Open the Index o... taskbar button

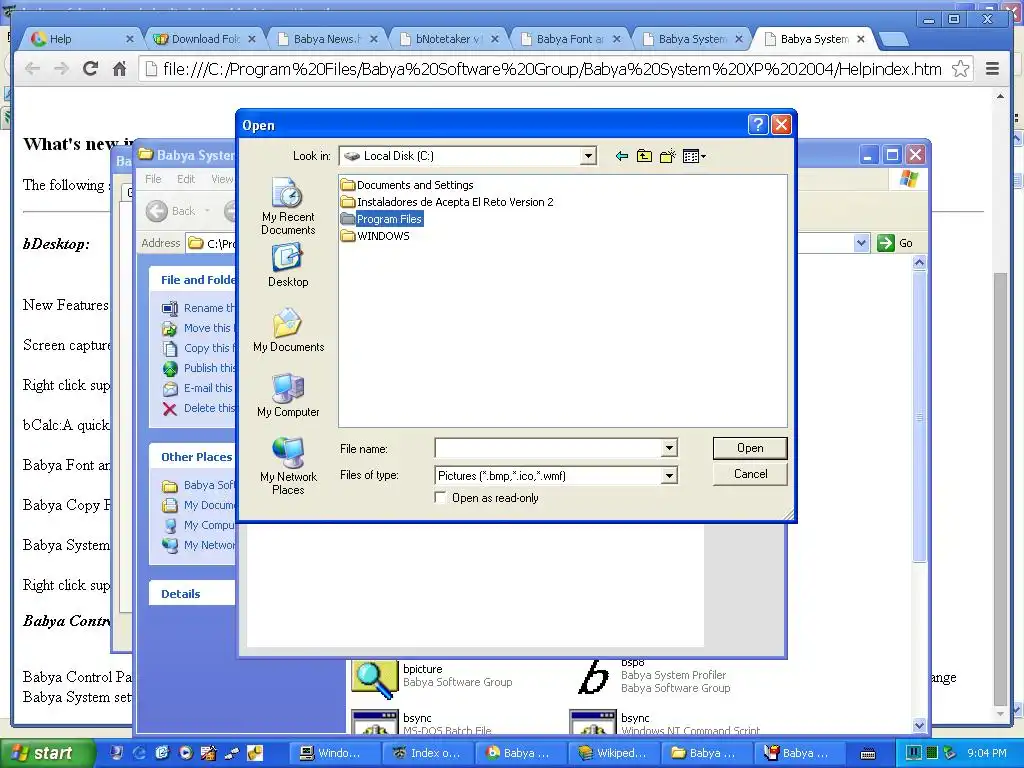point(428,753)
